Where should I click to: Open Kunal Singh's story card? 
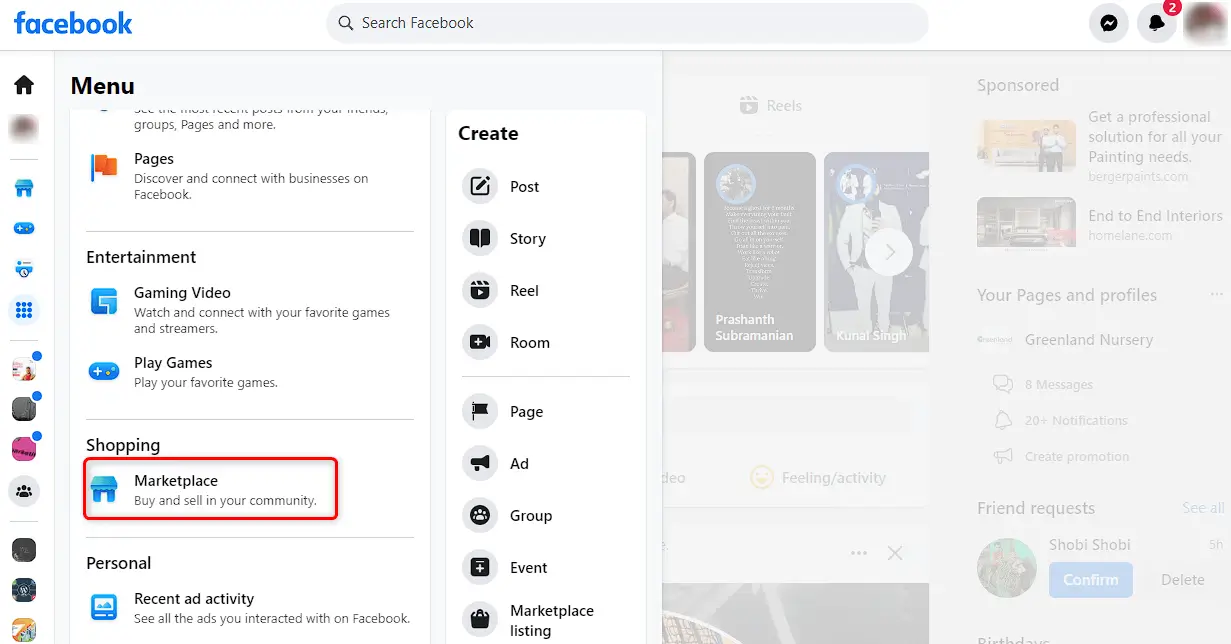(x=878, y=252)
